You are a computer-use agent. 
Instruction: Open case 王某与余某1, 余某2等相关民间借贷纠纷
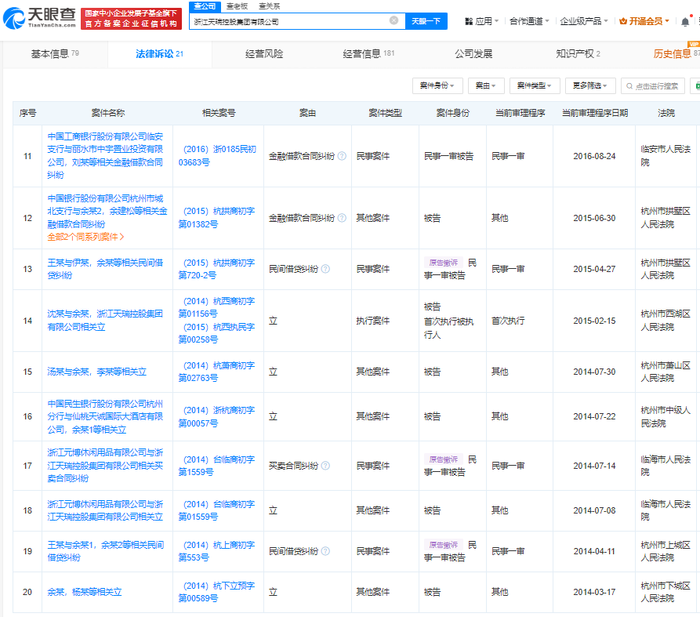pyautogui.click(x=106, y=551)
